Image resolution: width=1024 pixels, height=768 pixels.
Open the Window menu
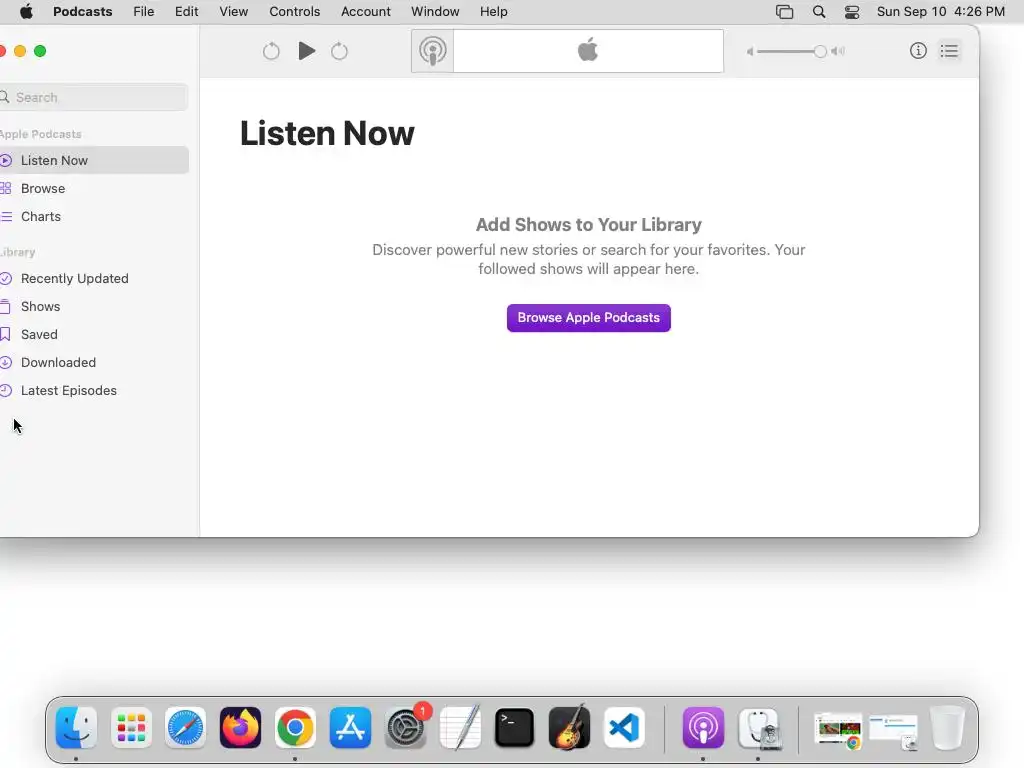(435, 12)
